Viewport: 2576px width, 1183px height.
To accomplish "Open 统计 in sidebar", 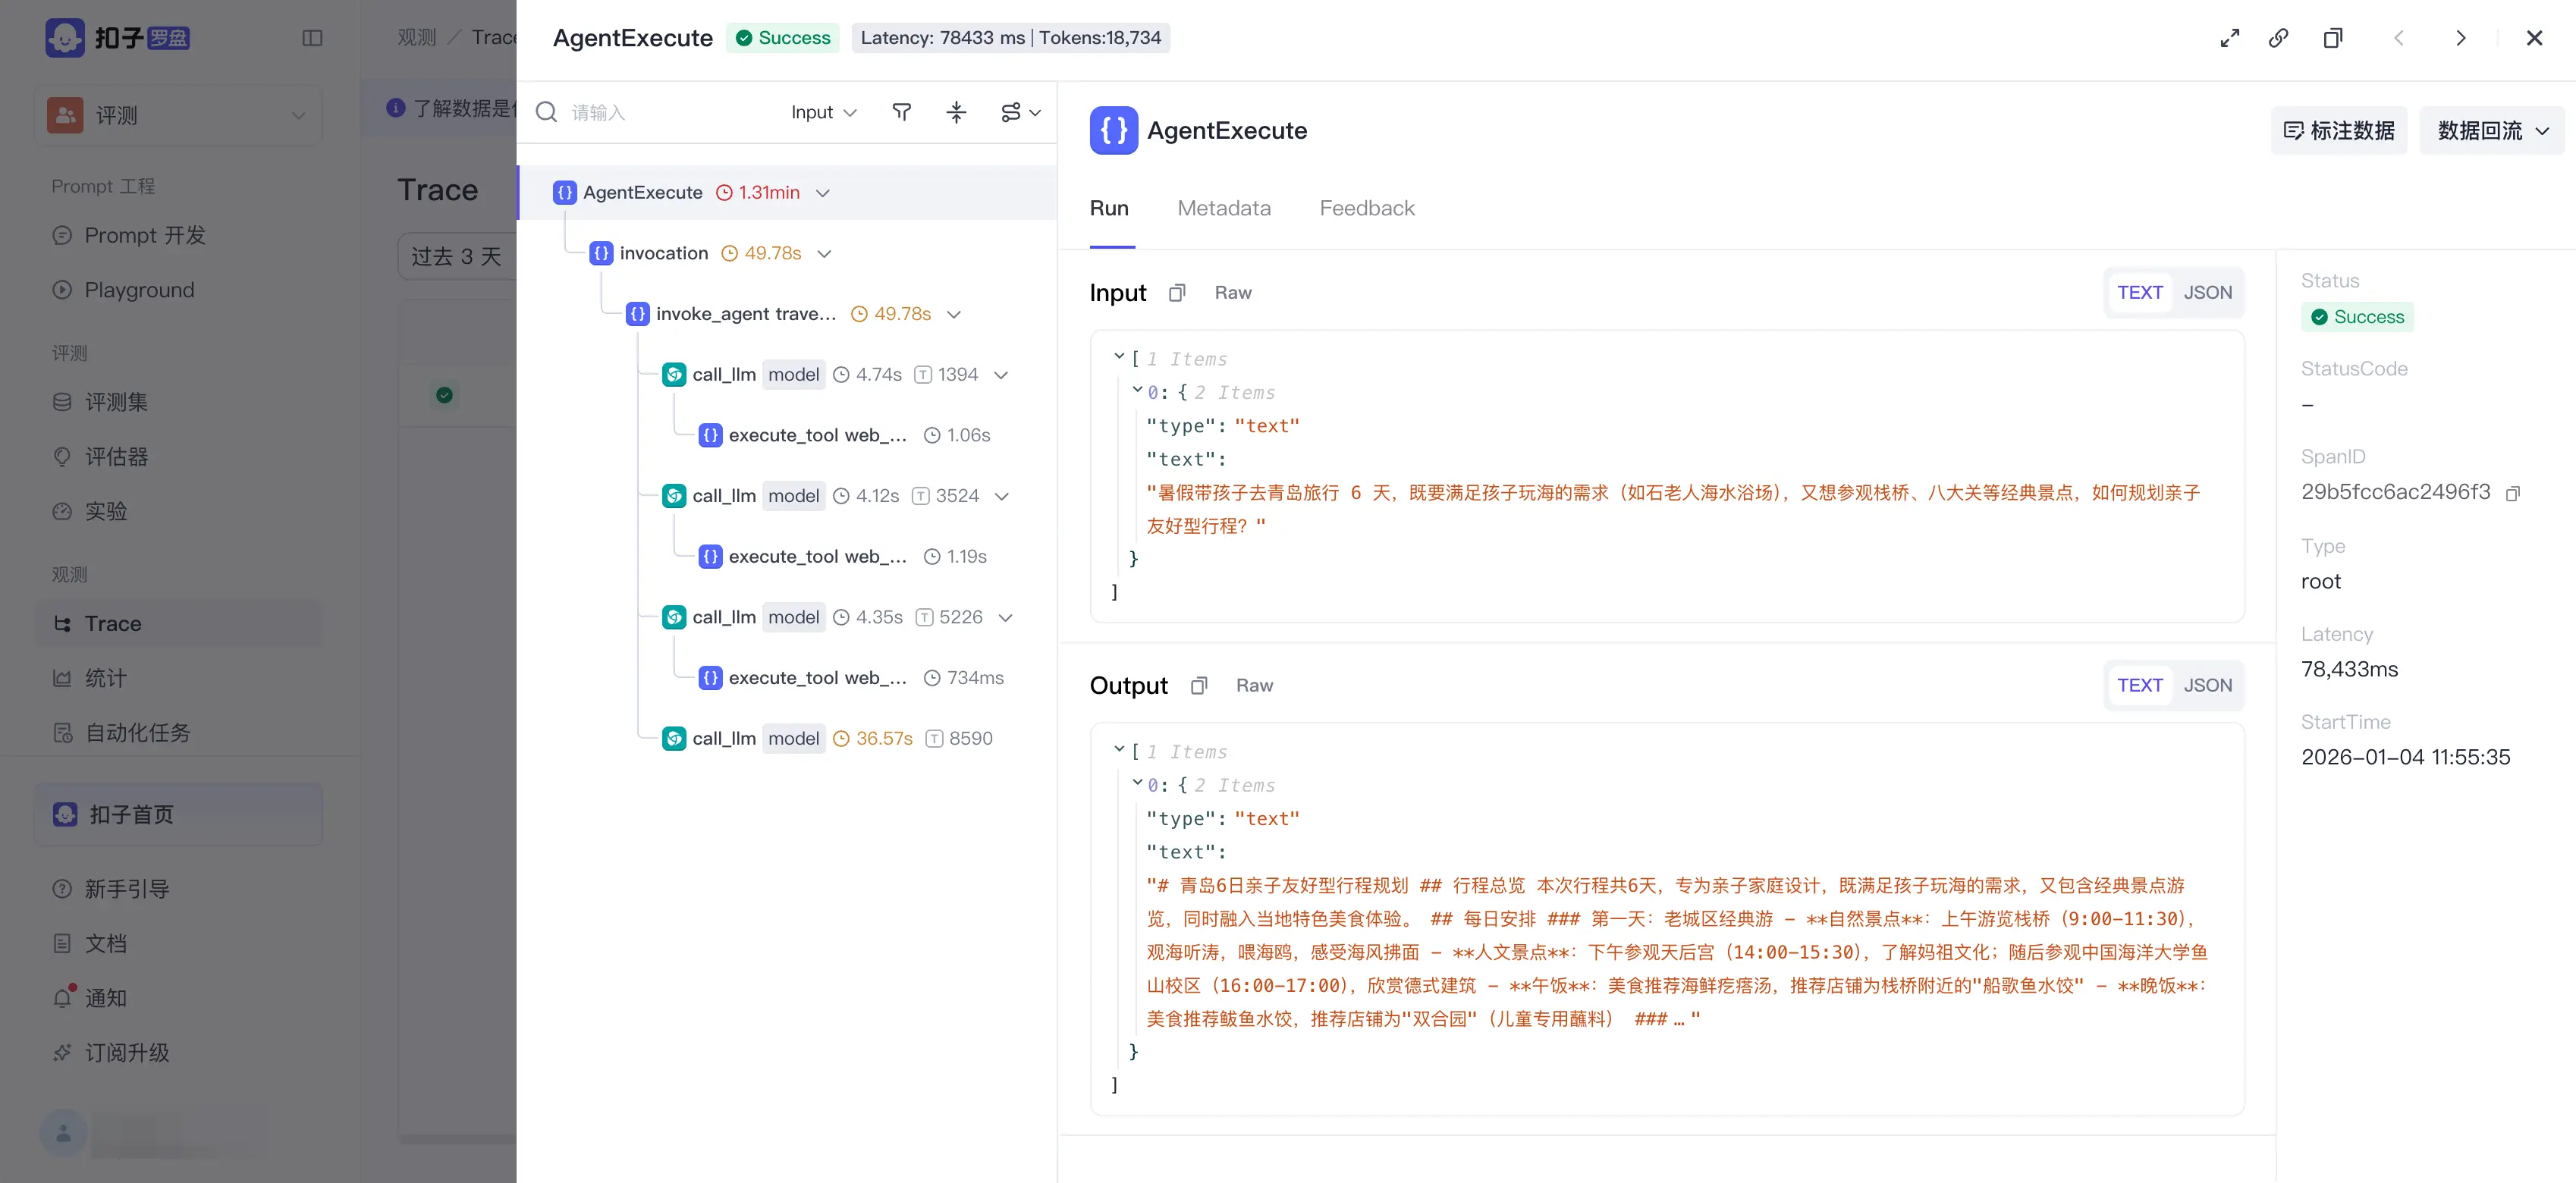I will [178, 678].
